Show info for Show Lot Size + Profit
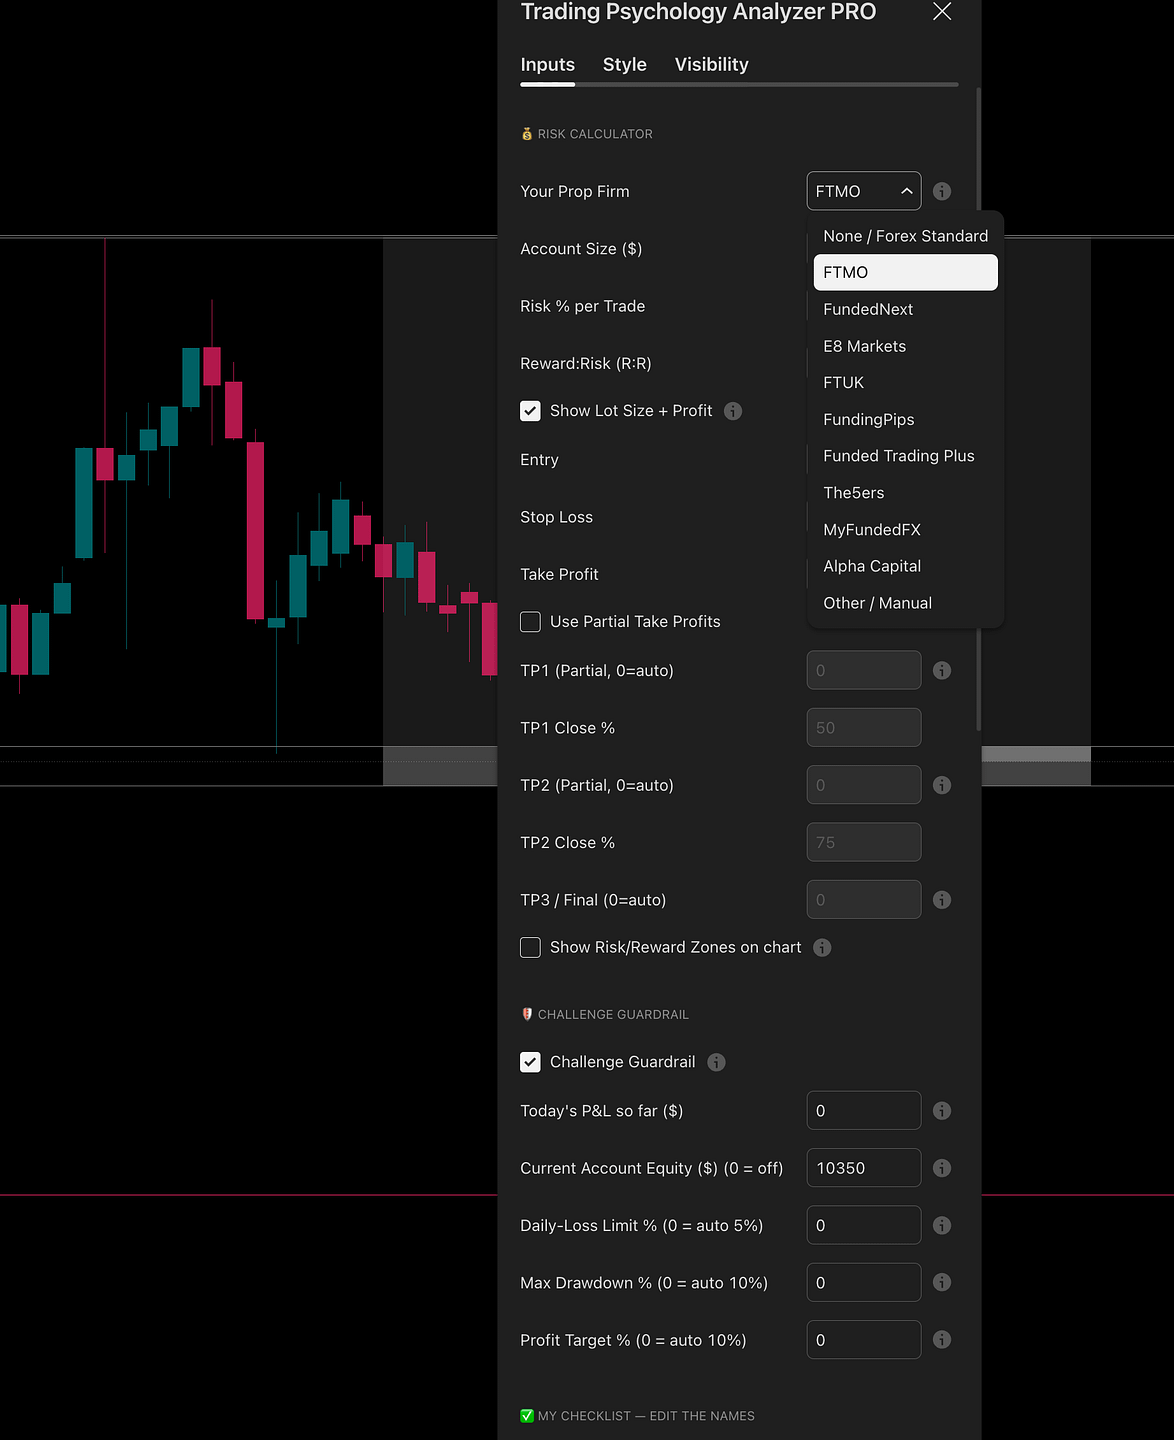 [x=733, y=411]
